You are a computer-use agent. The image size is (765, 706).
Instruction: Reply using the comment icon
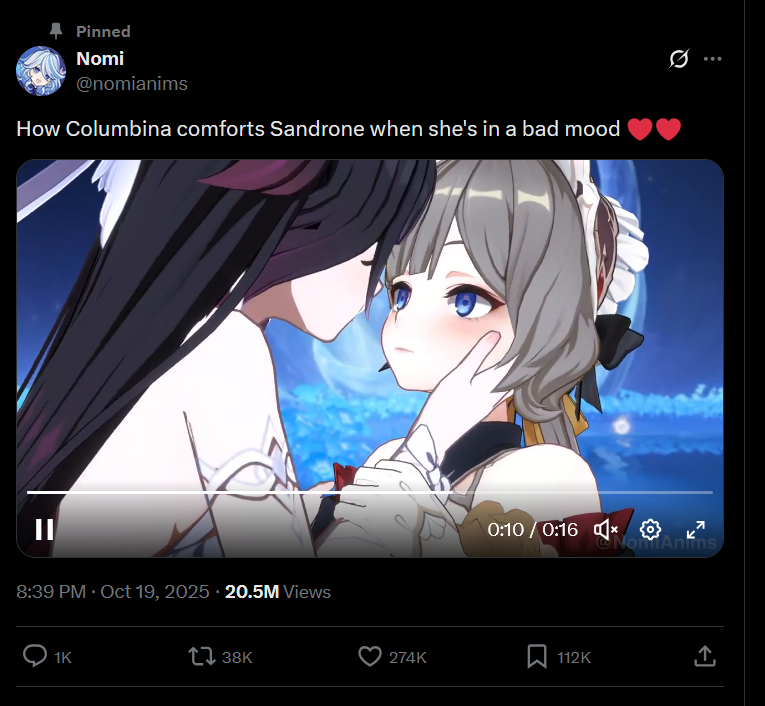[35, 656]
